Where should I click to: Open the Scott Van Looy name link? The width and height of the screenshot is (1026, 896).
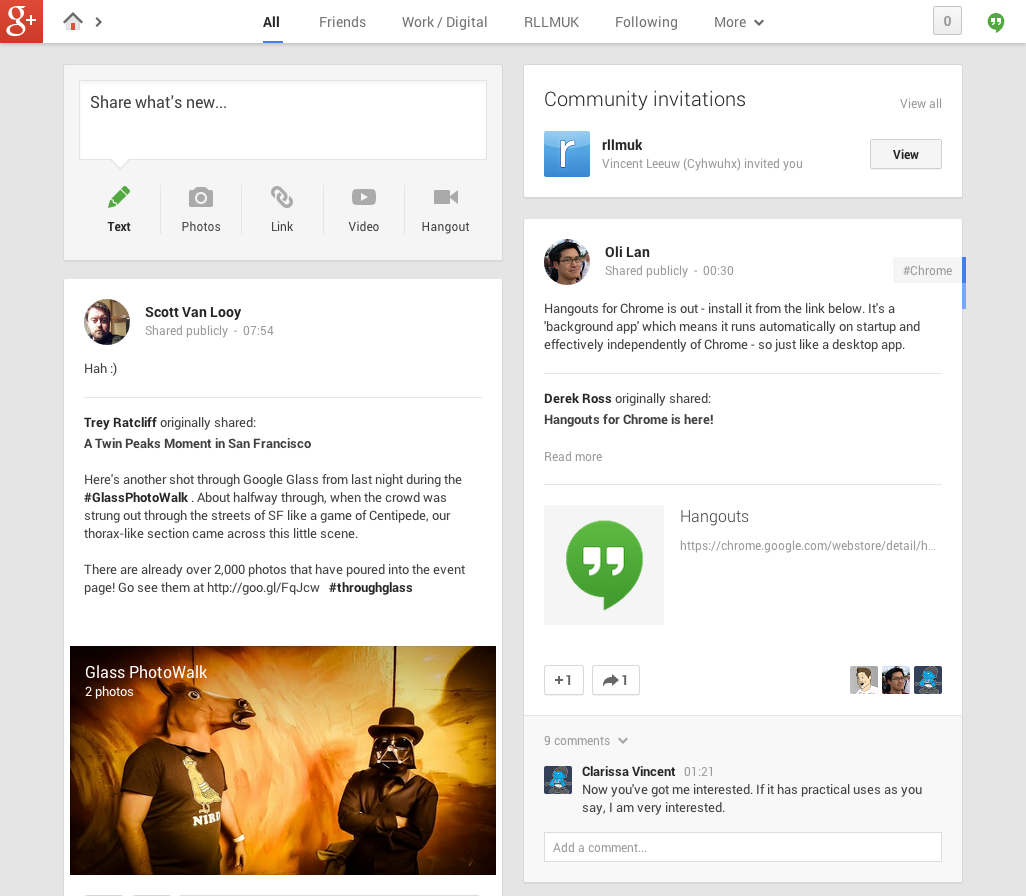[193, 312]
